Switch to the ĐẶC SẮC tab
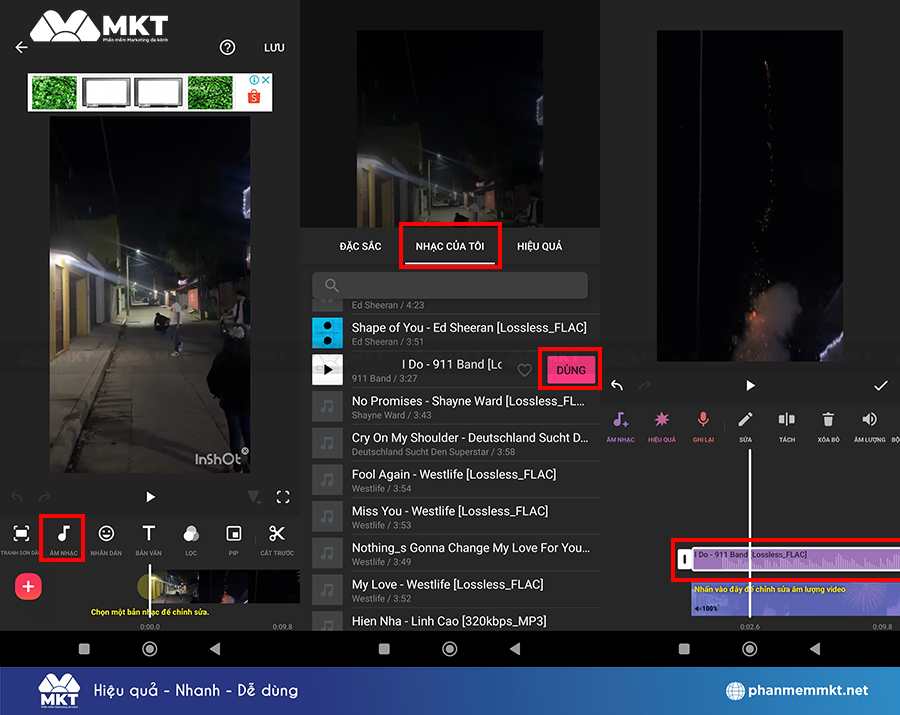The width and height of the screenshot is (900, 715). [360, 246]
